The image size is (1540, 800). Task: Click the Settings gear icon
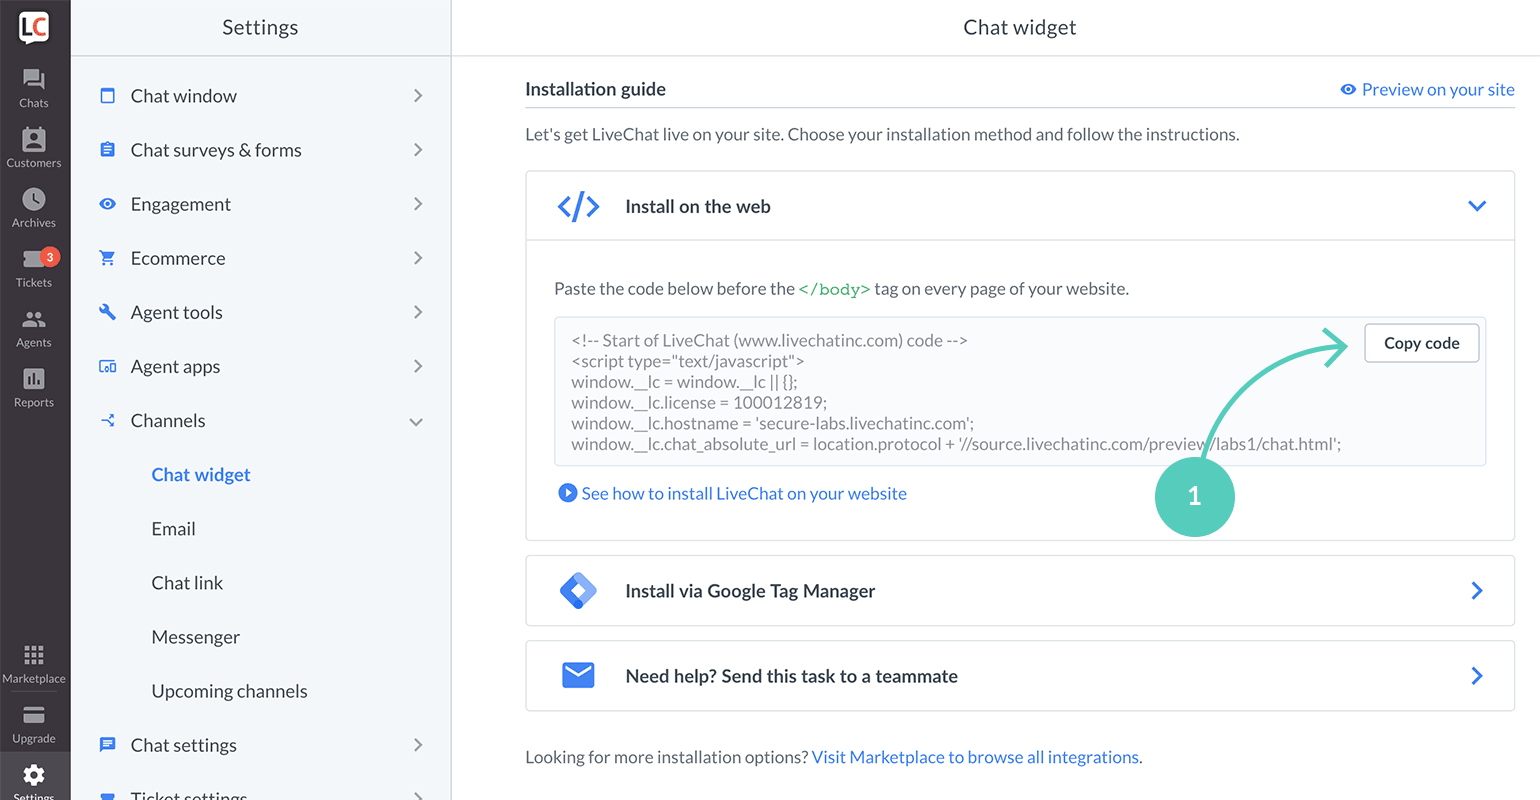(34, 775)
